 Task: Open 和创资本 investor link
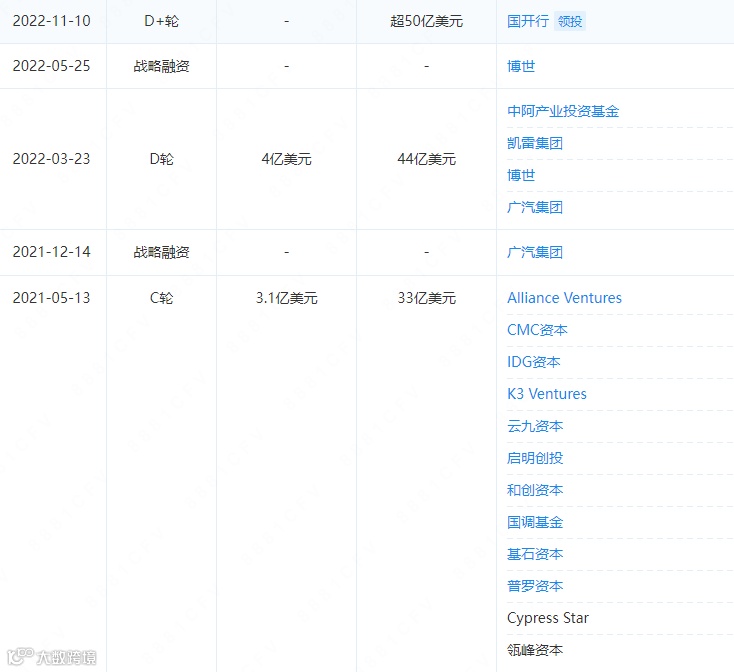point(535,490)
